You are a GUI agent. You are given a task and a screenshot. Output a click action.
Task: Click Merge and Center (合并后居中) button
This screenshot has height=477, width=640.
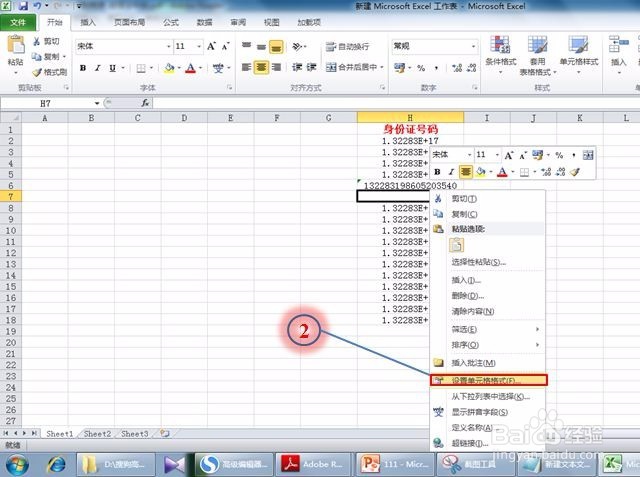click(351, 67)
